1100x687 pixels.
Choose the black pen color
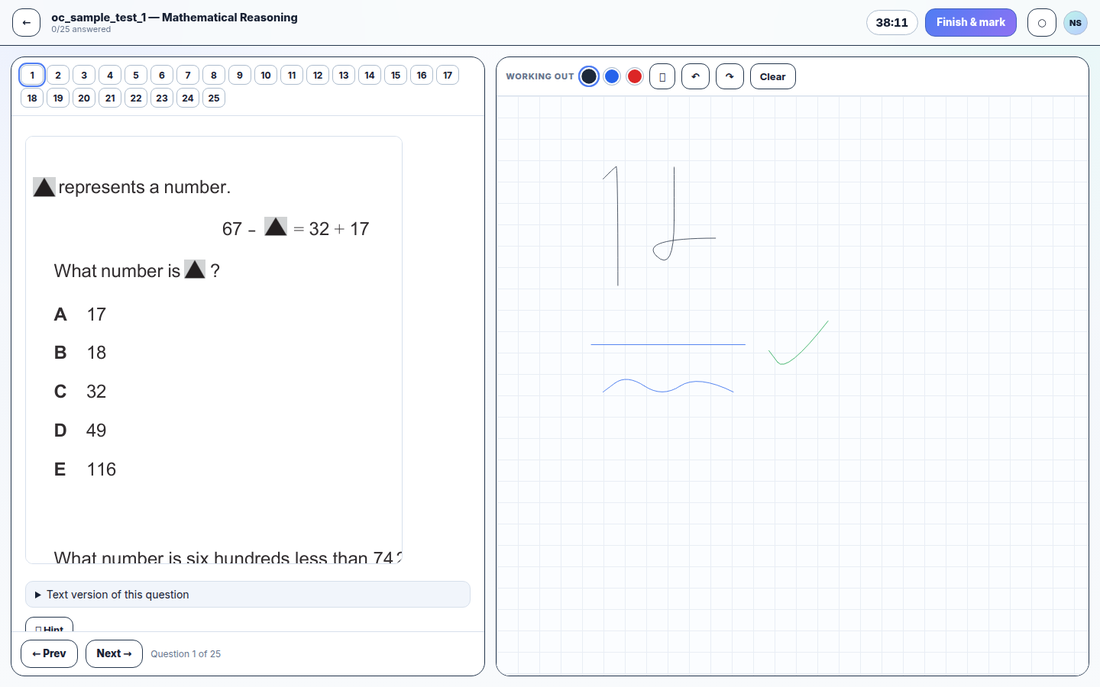click(589, 76)
